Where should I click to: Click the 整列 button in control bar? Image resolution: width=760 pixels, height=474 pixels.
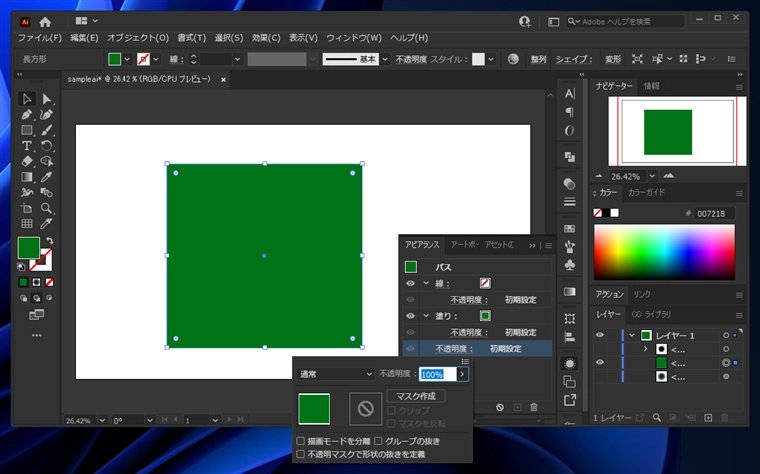538,59
